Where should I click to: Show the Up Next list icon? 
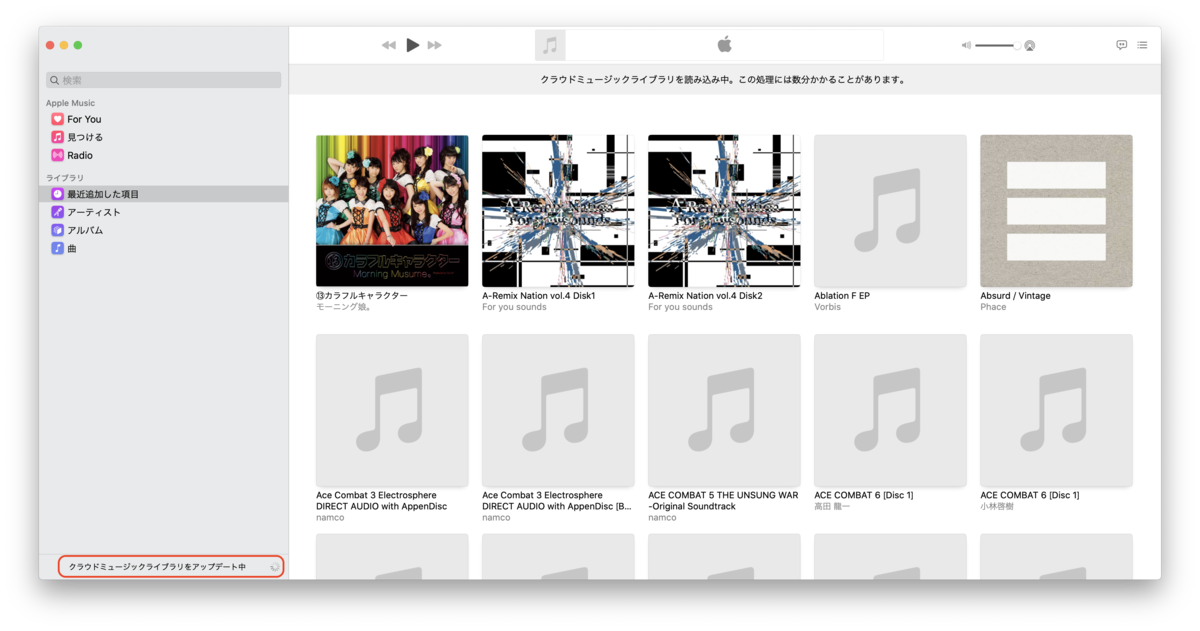click(x=1142, y=45)
